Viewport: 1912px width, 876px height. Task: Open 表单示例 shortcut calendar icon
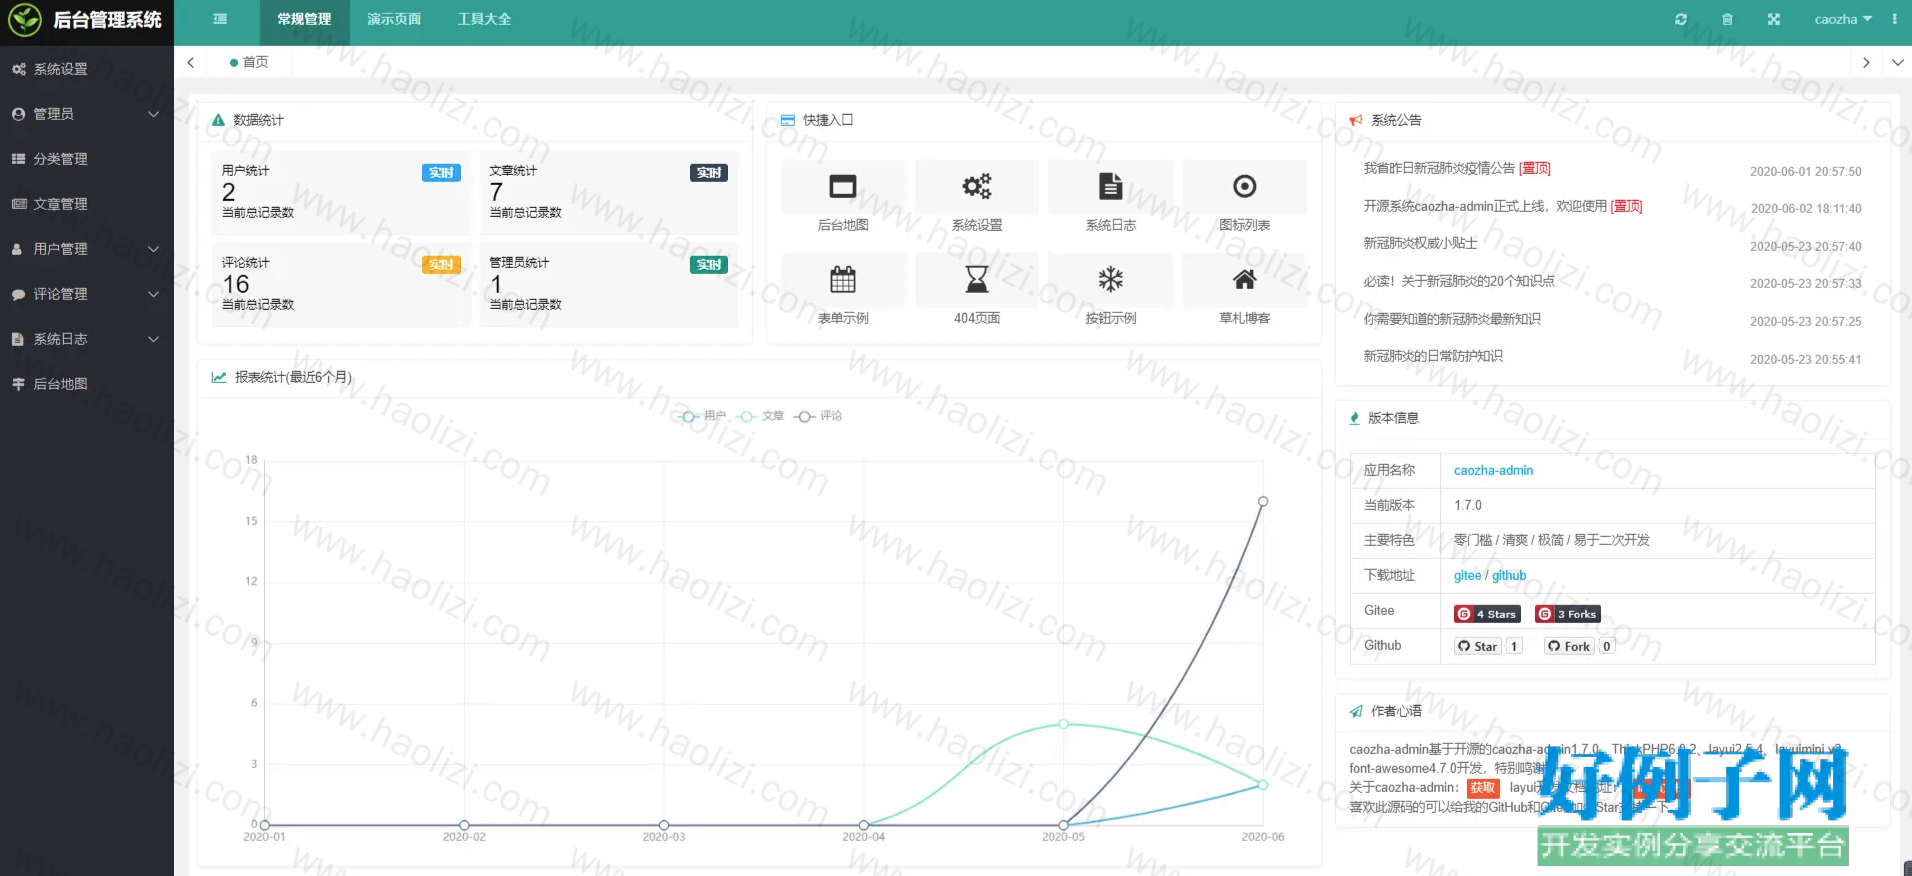[x=843, y=279]
